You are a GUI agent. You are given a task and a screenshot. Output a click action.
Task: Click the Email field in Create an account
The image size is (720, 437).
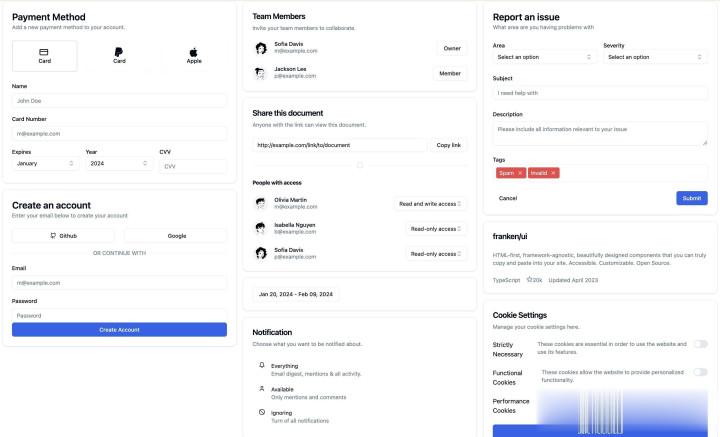(119, 283)
